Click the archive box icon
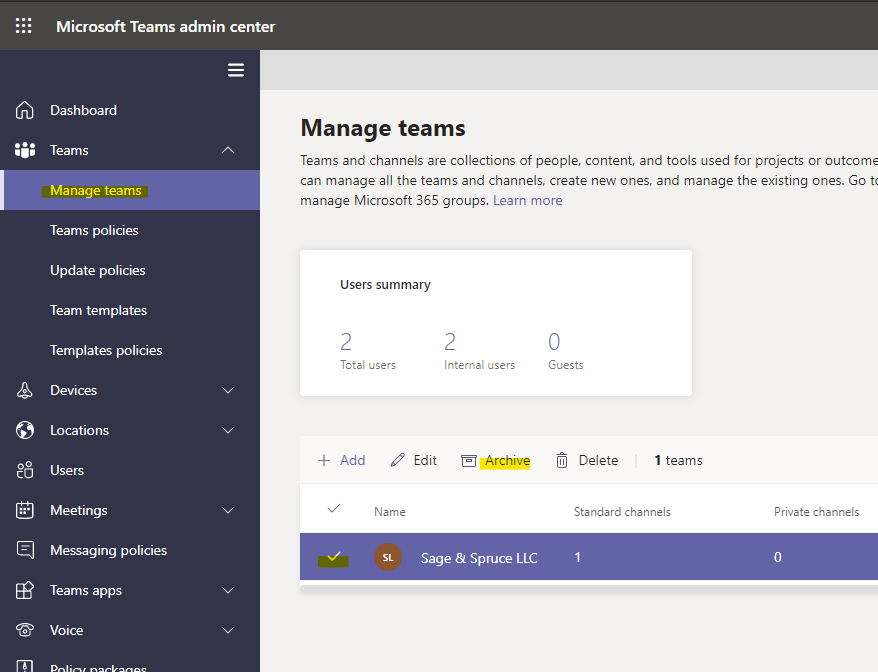Screen dimensions: 878x672 [469, 461]
